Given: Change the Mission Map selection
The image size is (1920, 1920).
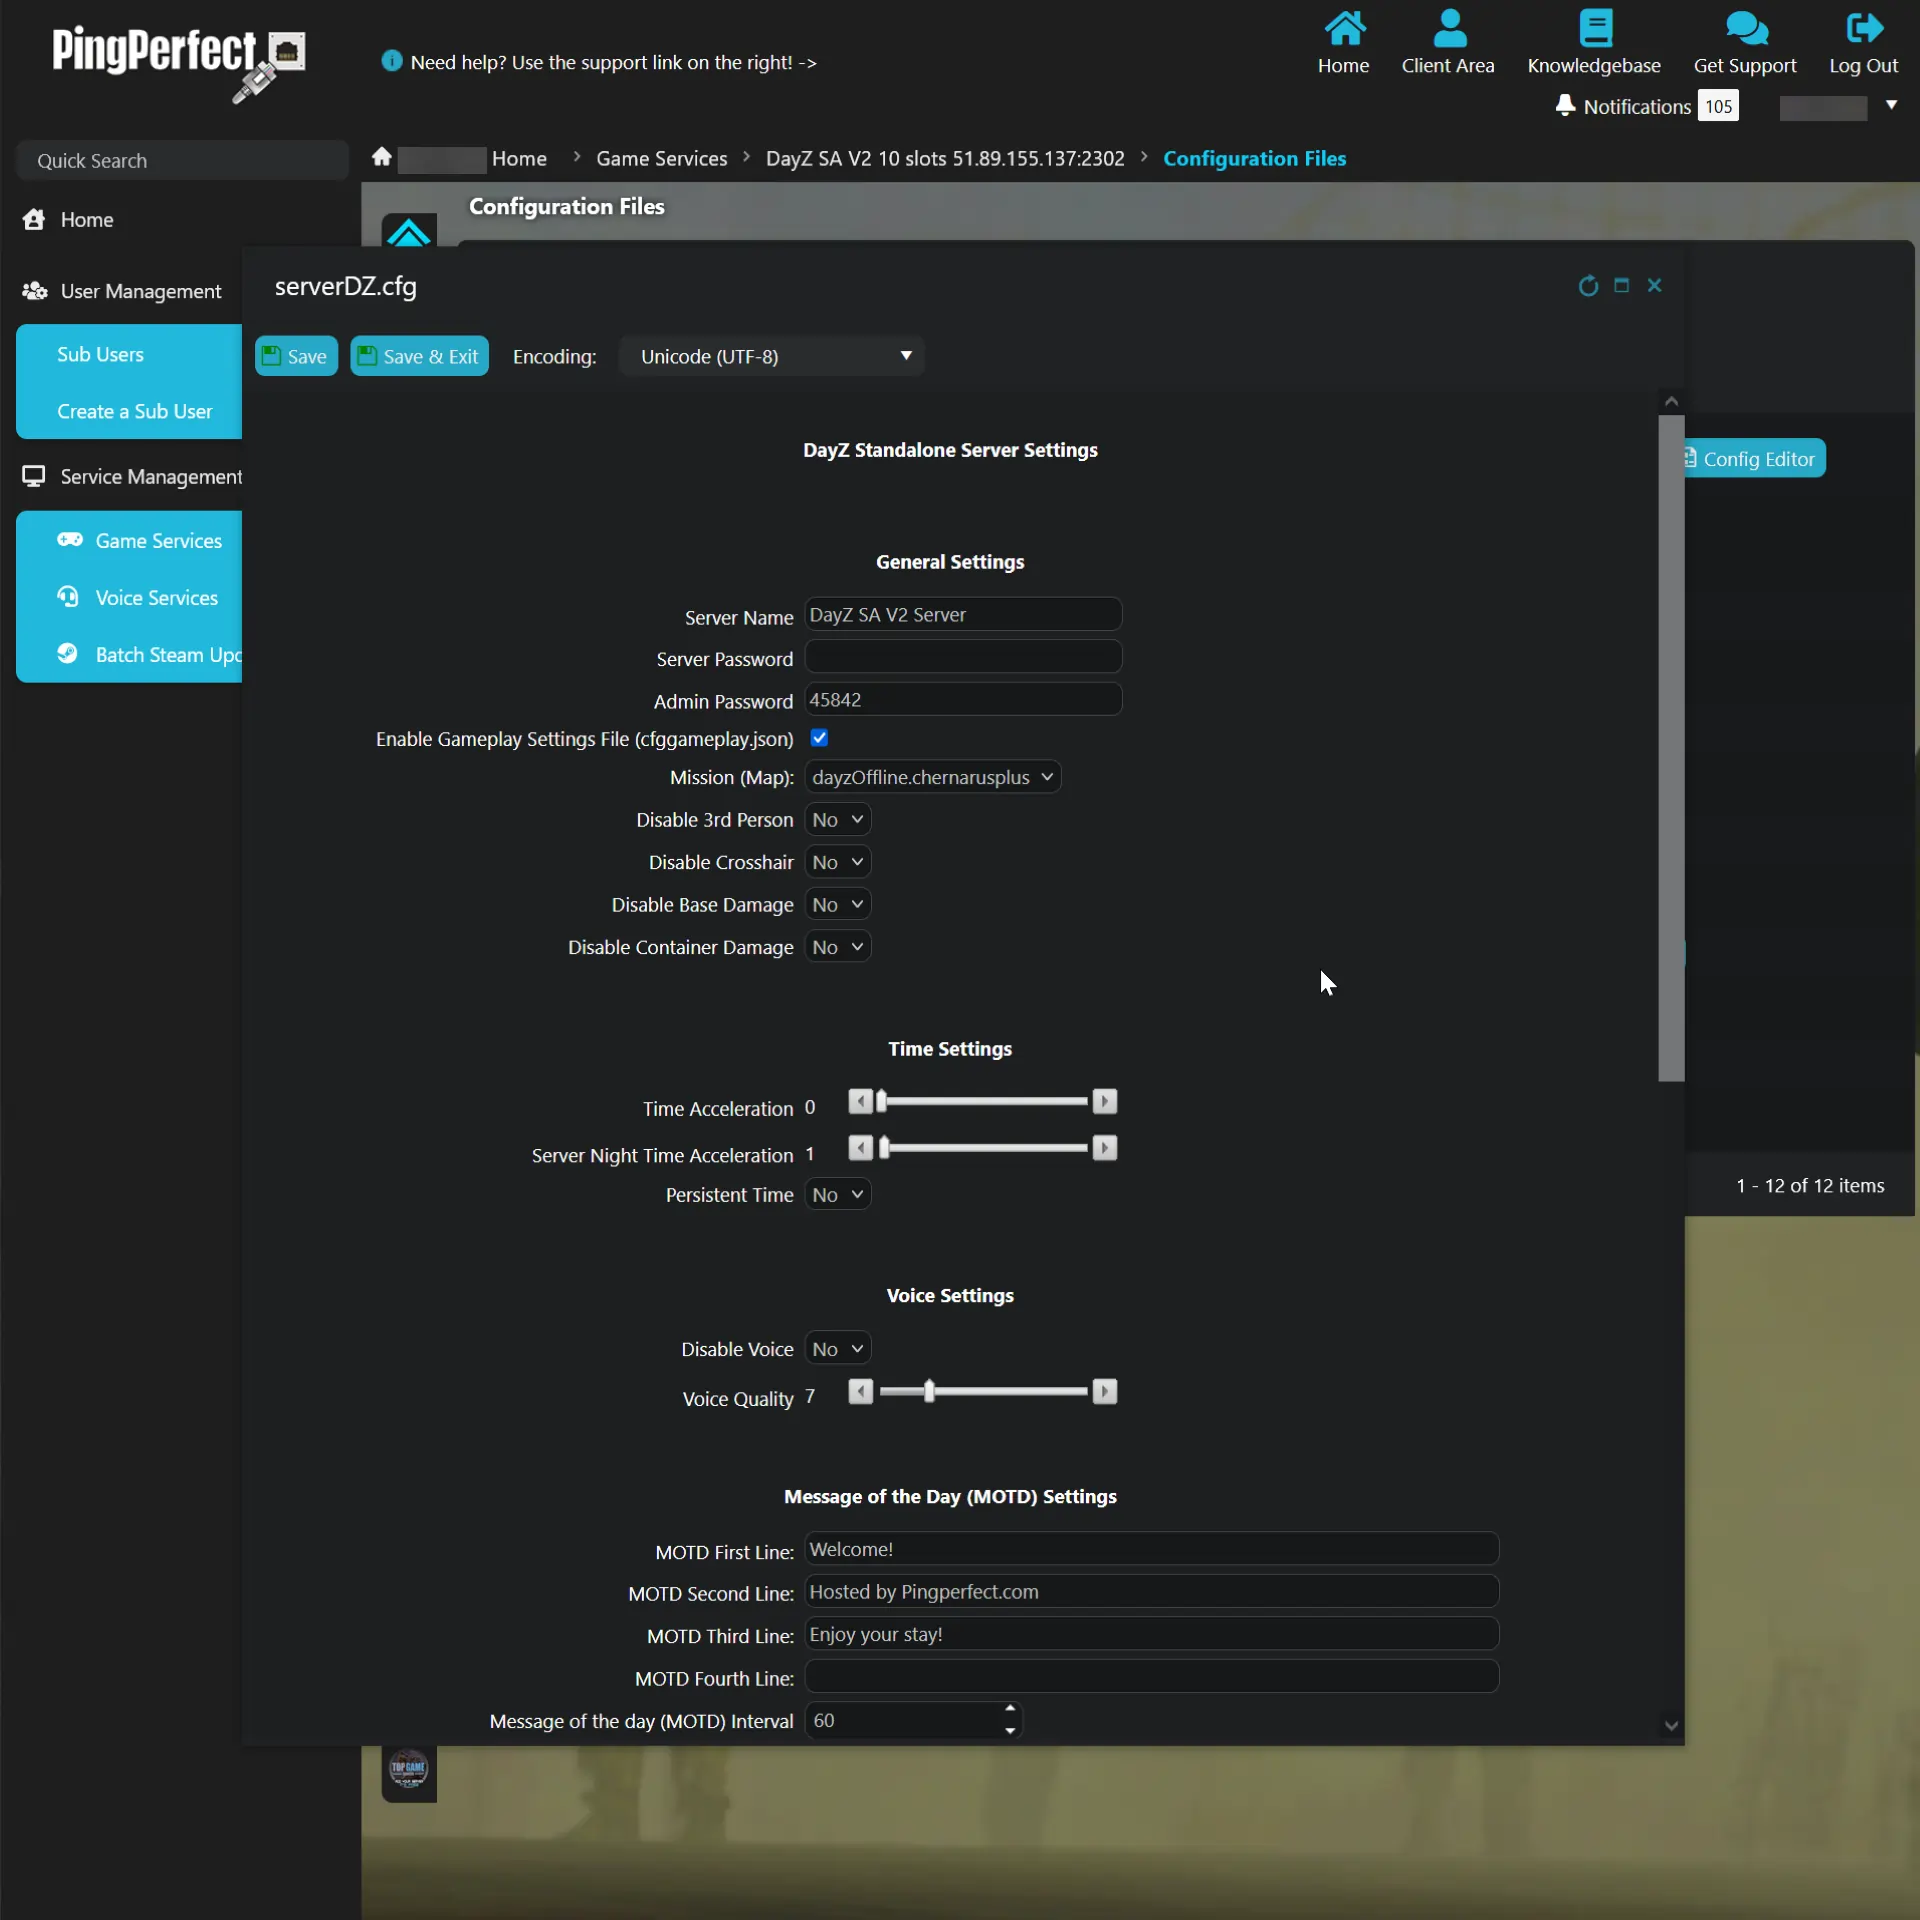Looking at the screenshot, I should coord(932,776).
